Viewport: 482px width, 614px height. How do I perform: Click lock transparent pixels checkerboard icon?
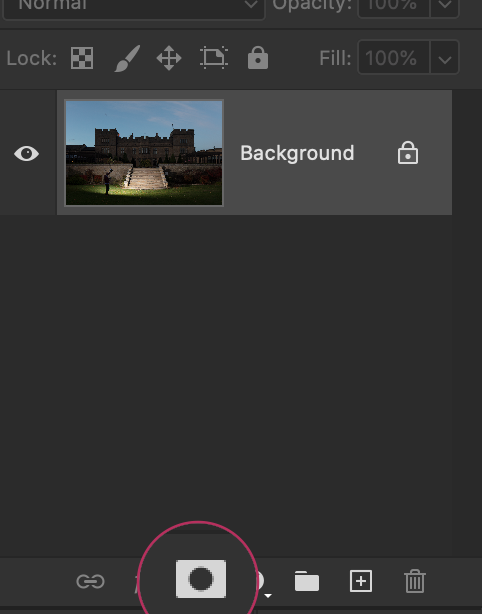click(82, 58)
